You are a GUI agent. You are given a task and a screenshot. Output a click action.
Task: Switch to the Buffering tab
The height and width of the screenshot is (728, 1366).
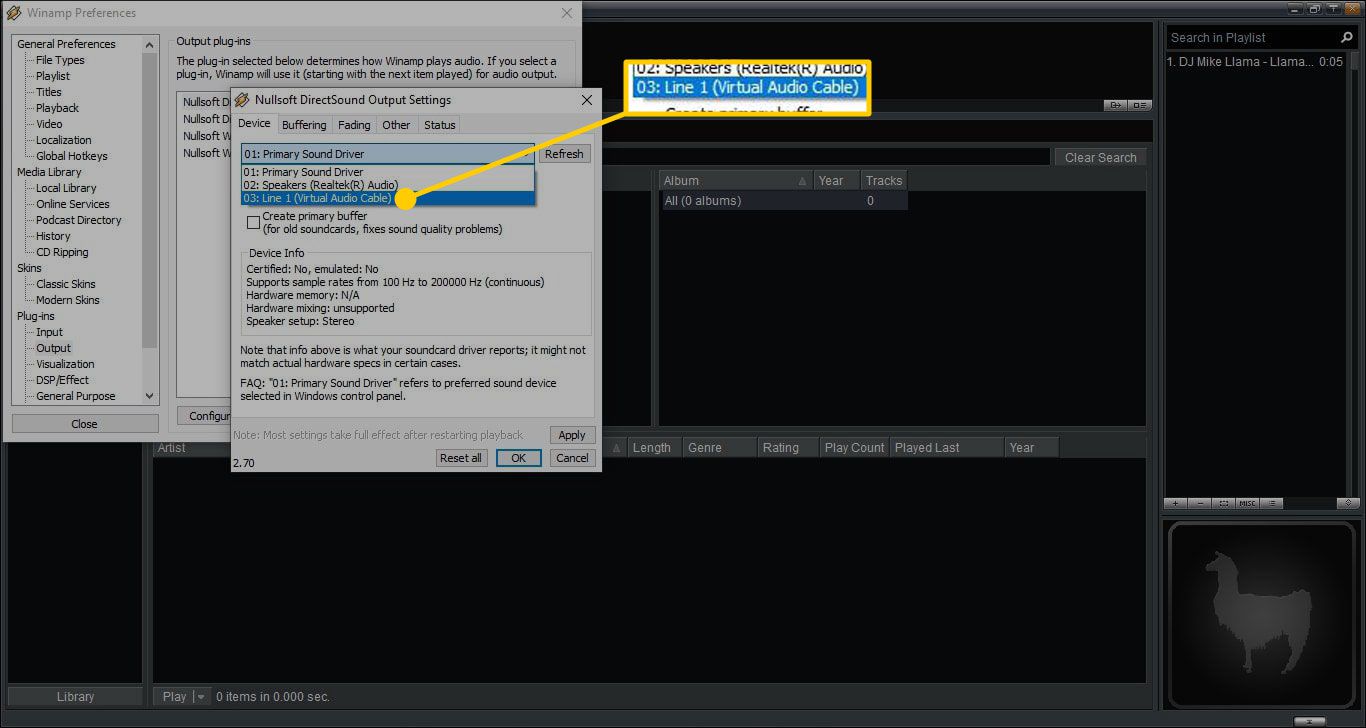click(x=304, y=125)
